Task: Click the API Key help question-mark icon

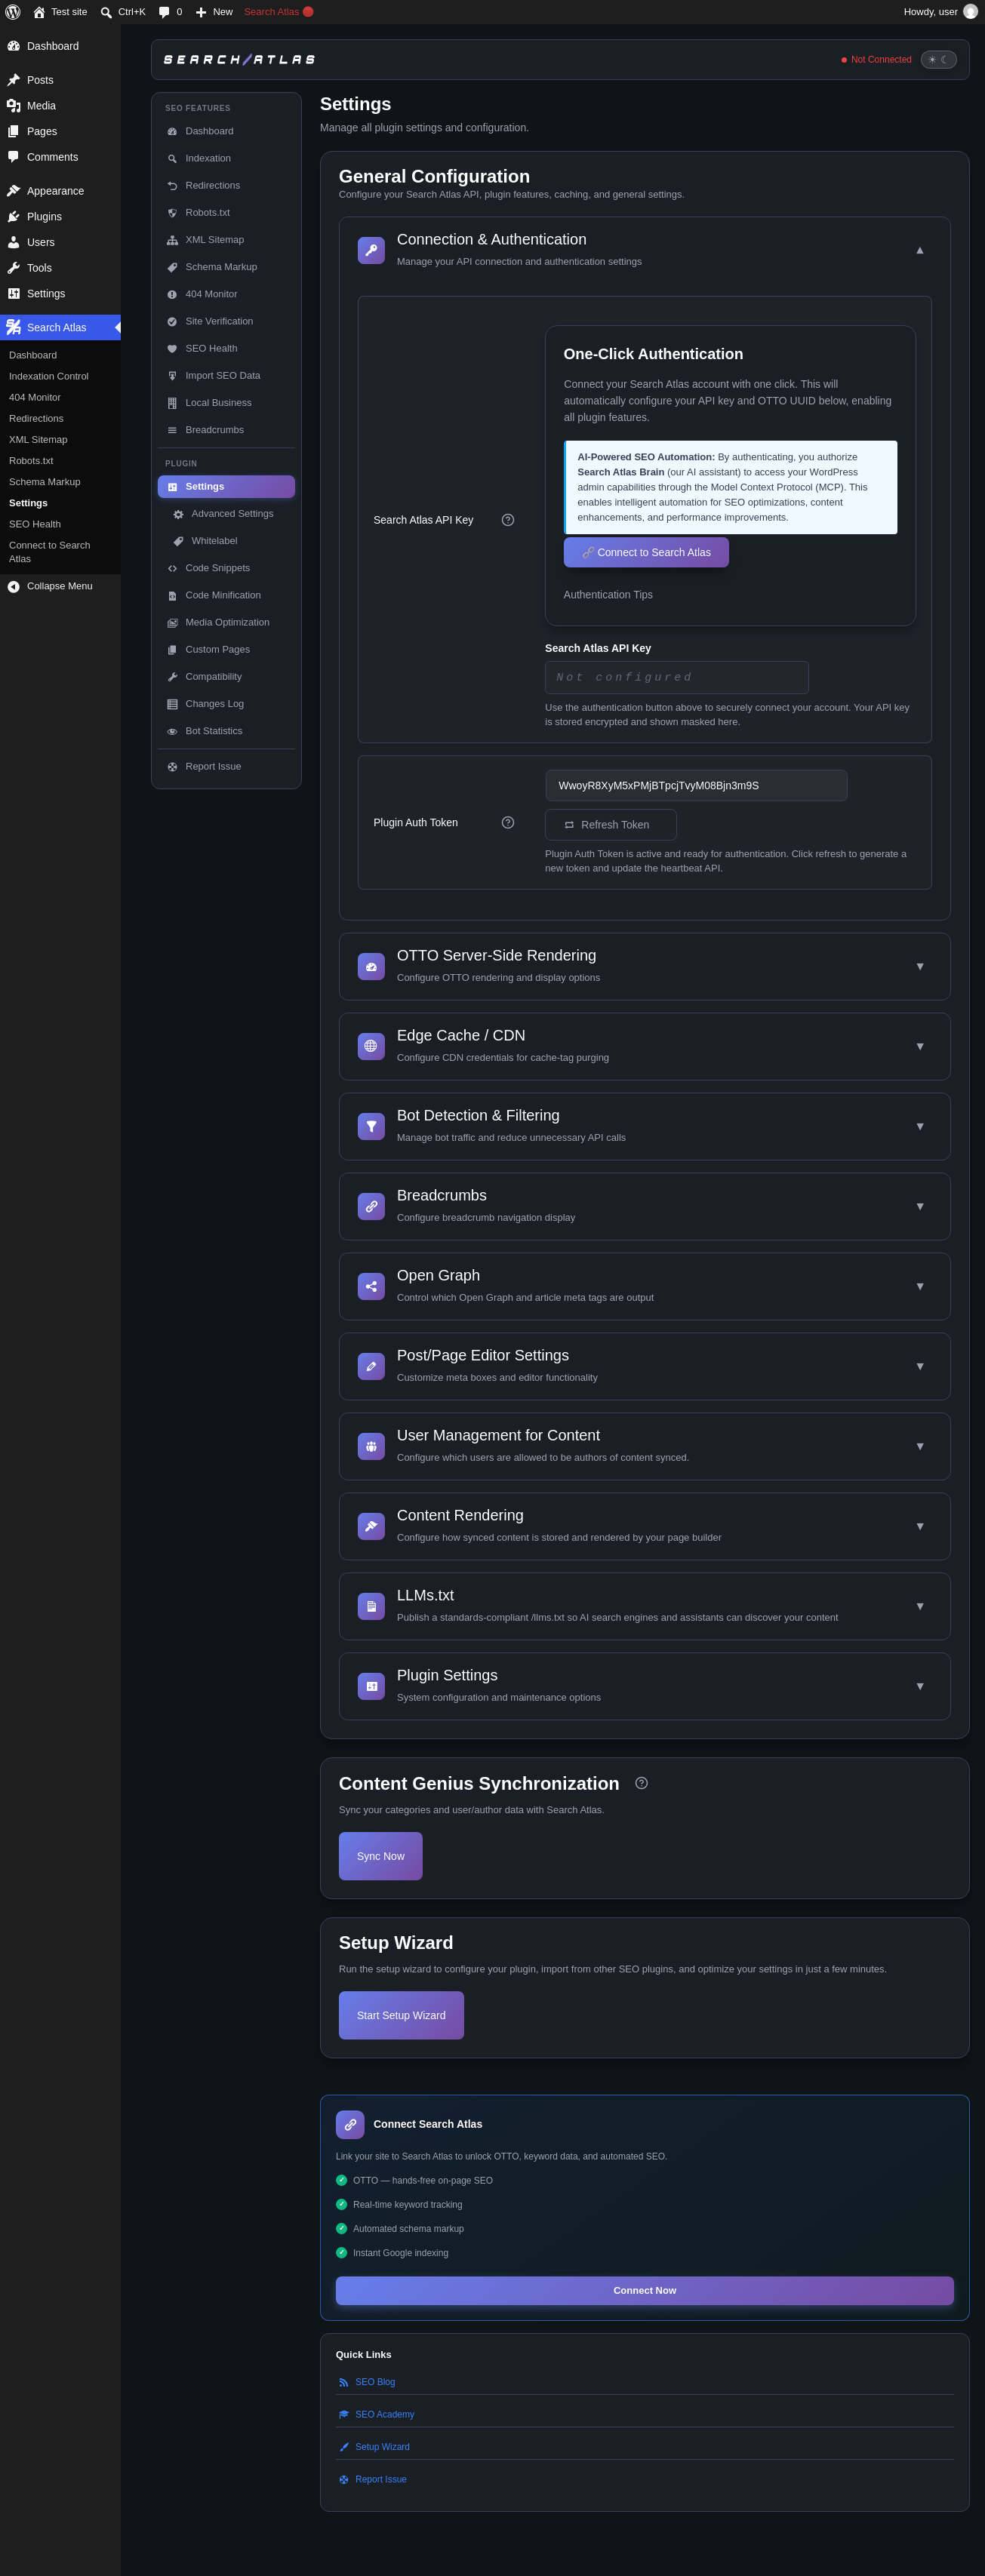Action: click(x=508, y=520)
